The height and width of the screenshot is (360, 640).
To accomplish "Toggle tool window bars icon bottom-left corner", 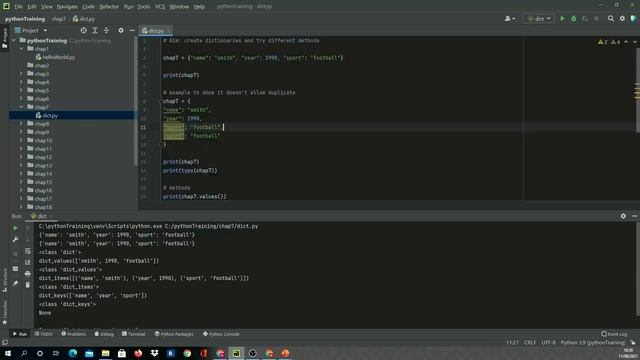I will coord(5,342).
